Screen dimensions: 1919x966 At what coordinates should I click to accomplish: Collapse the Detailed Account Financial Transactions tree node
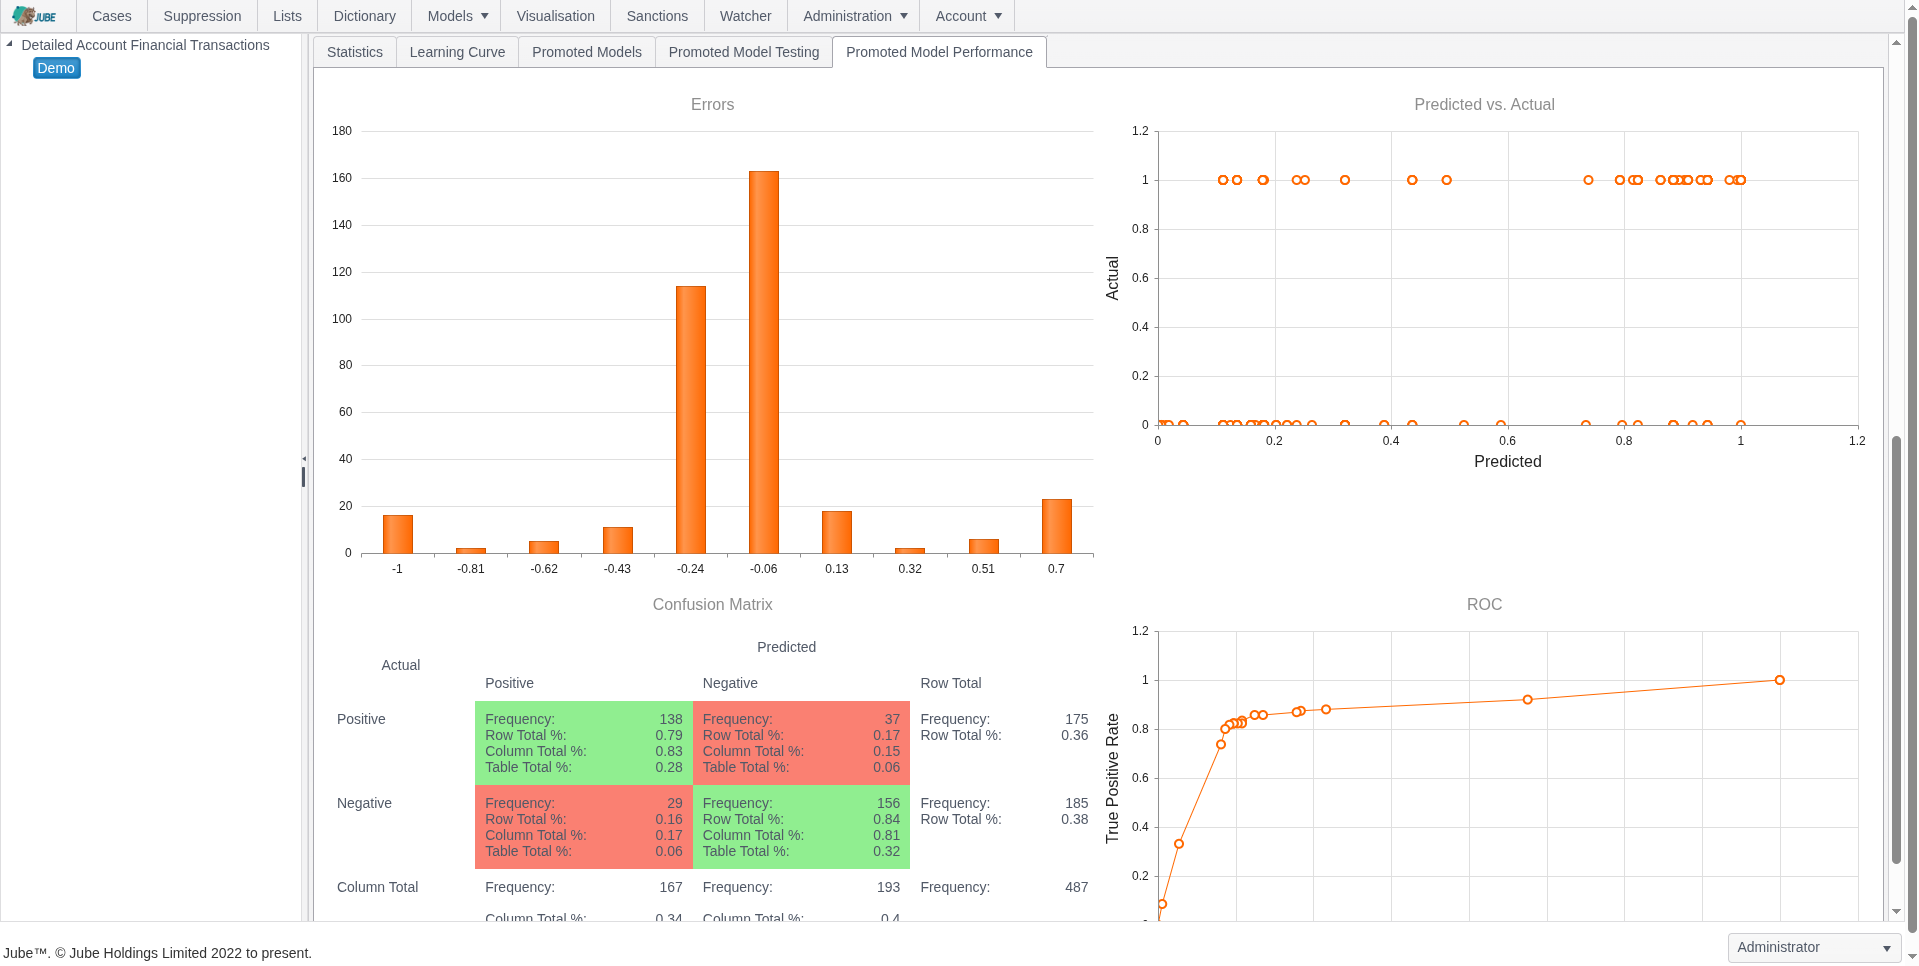pos(9,44)
